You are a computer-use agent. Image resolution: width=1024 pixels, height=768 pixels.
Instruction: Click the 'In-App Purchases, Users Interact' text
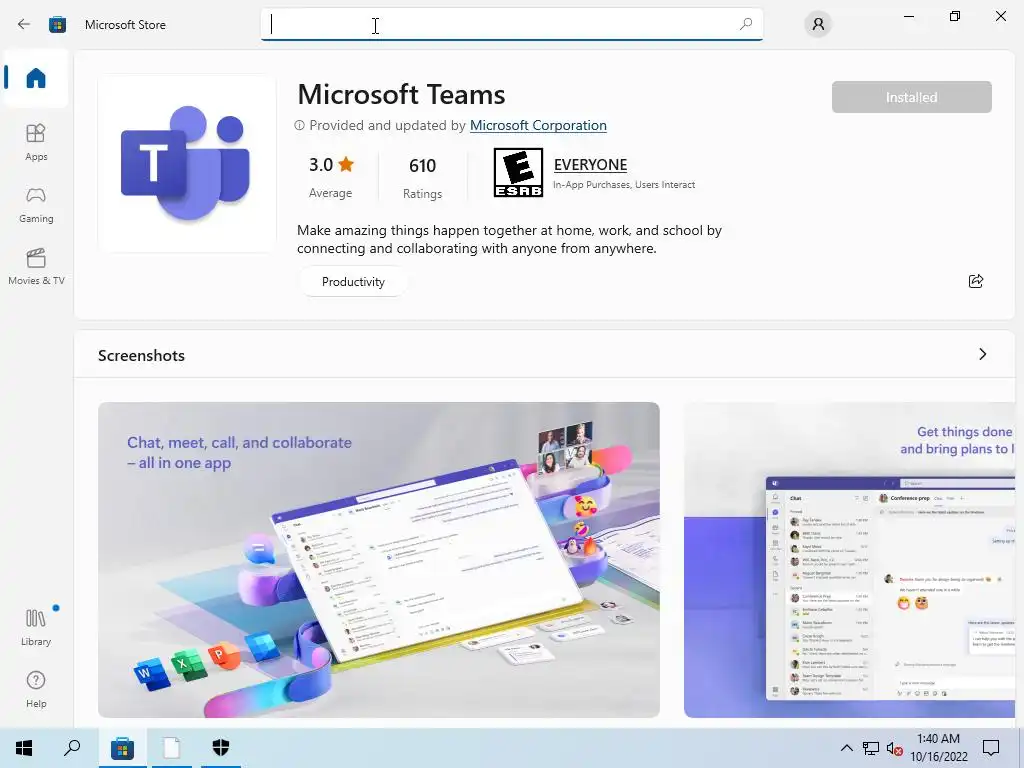[624, 185]
